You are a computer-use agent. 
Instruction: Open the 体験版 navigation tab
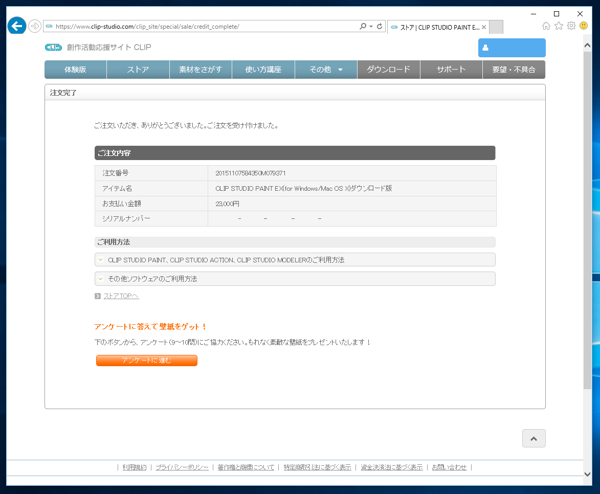(x=75, y=69)
